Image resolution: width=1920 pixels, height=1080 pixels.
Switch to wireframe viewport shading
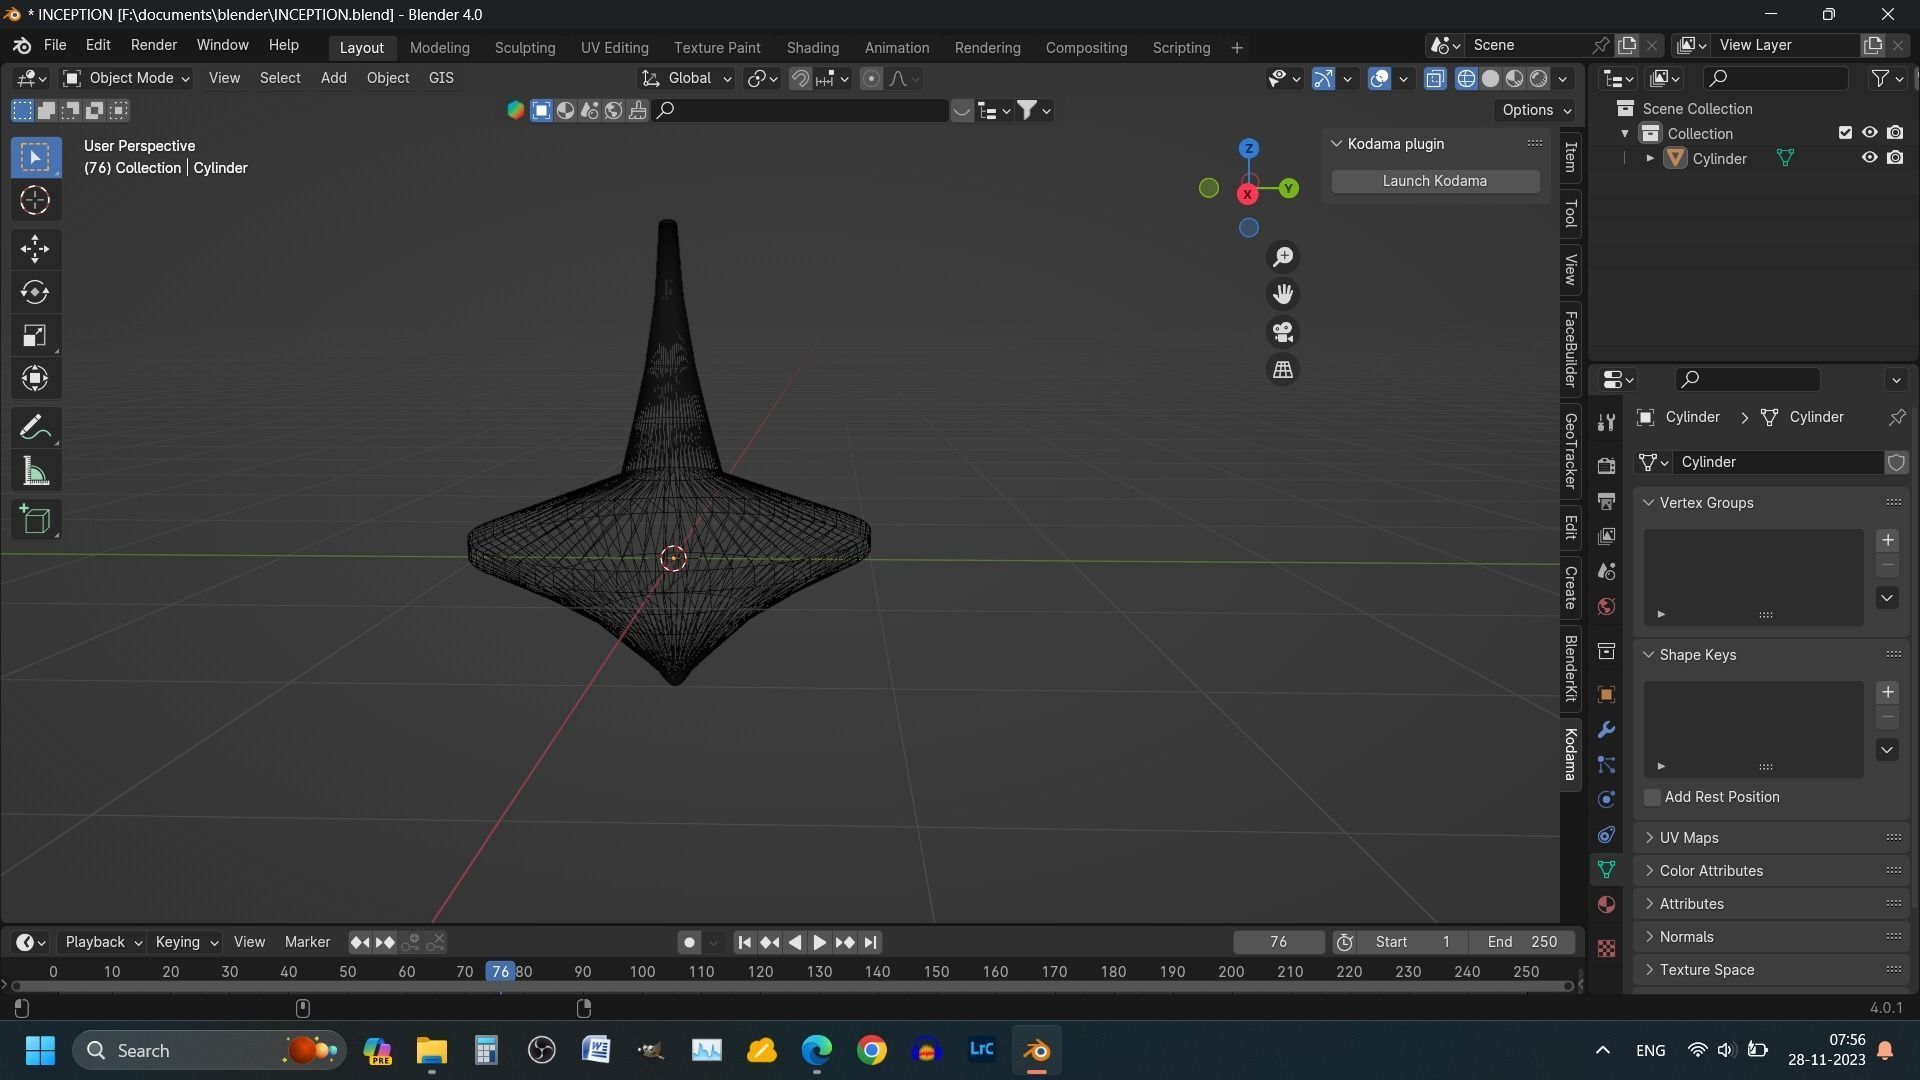tap(1466, 79)
